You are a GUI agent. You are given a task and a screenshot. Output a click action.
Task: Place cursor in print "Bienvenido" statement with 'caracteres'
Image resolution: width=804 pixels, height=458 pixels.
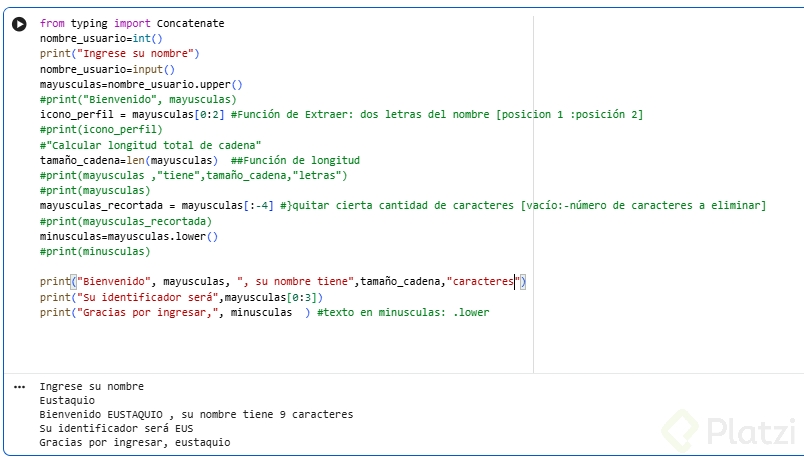click(280, 283)
